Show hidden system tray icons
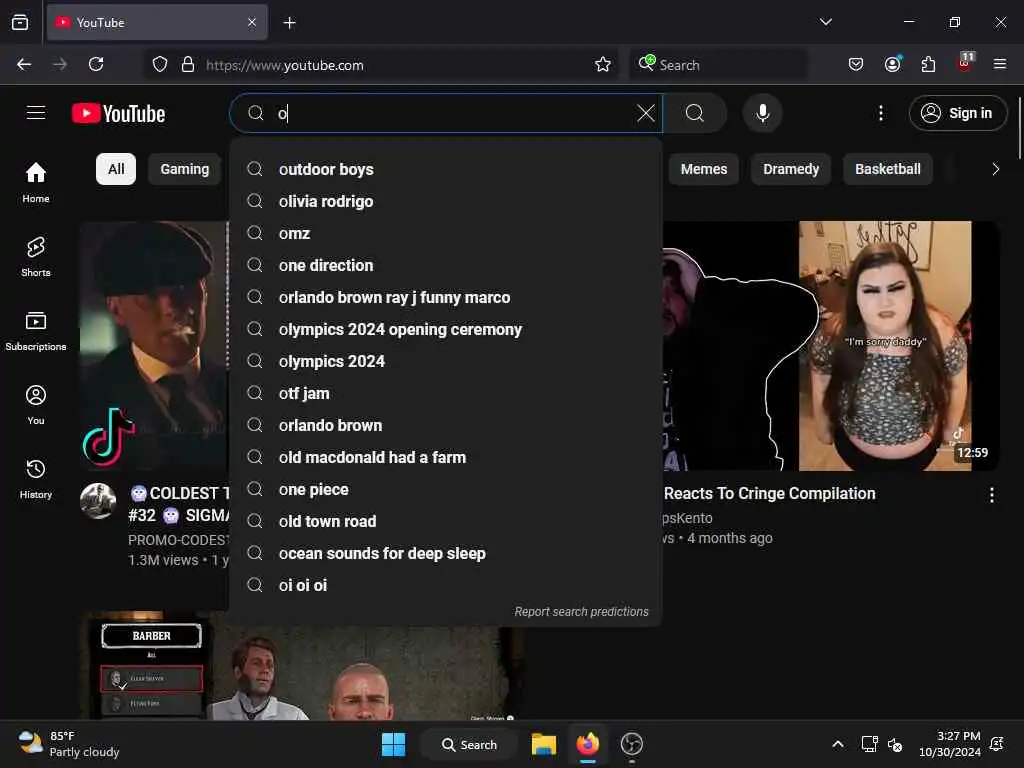The image size is (1024, 768). pyautogui.click(x=838, y=744)
